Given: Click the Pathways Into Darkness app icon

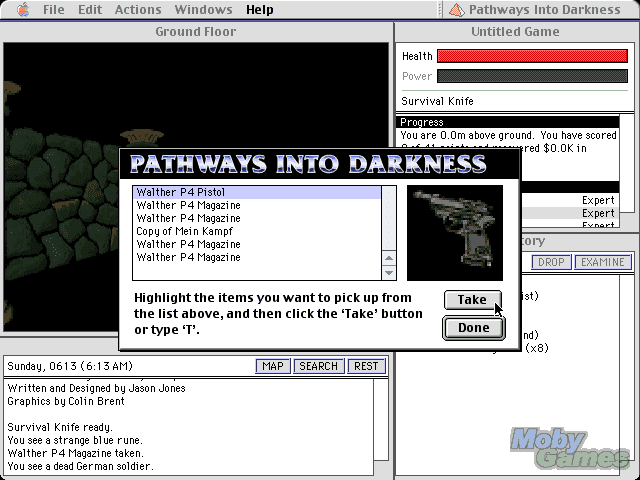Looking at the screenshot, I should (x=457, y=10).
